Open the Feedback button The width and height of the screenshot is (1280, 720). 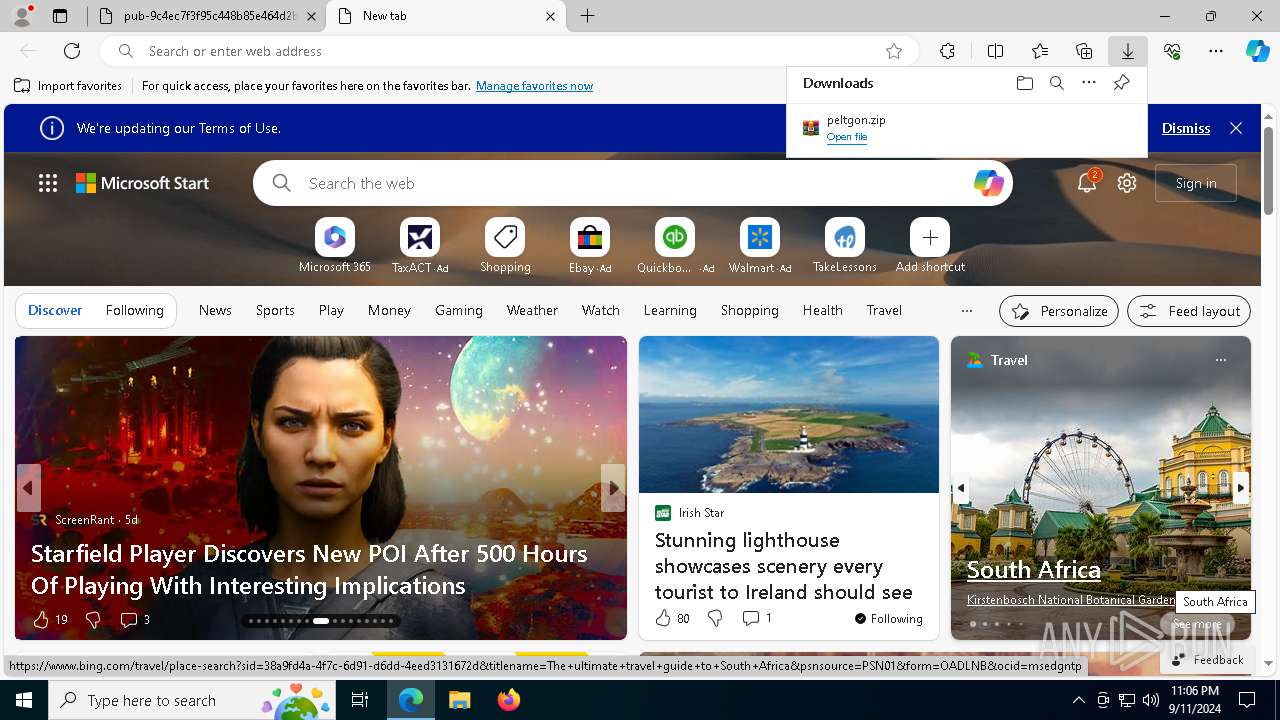(x=1206, y=660)
